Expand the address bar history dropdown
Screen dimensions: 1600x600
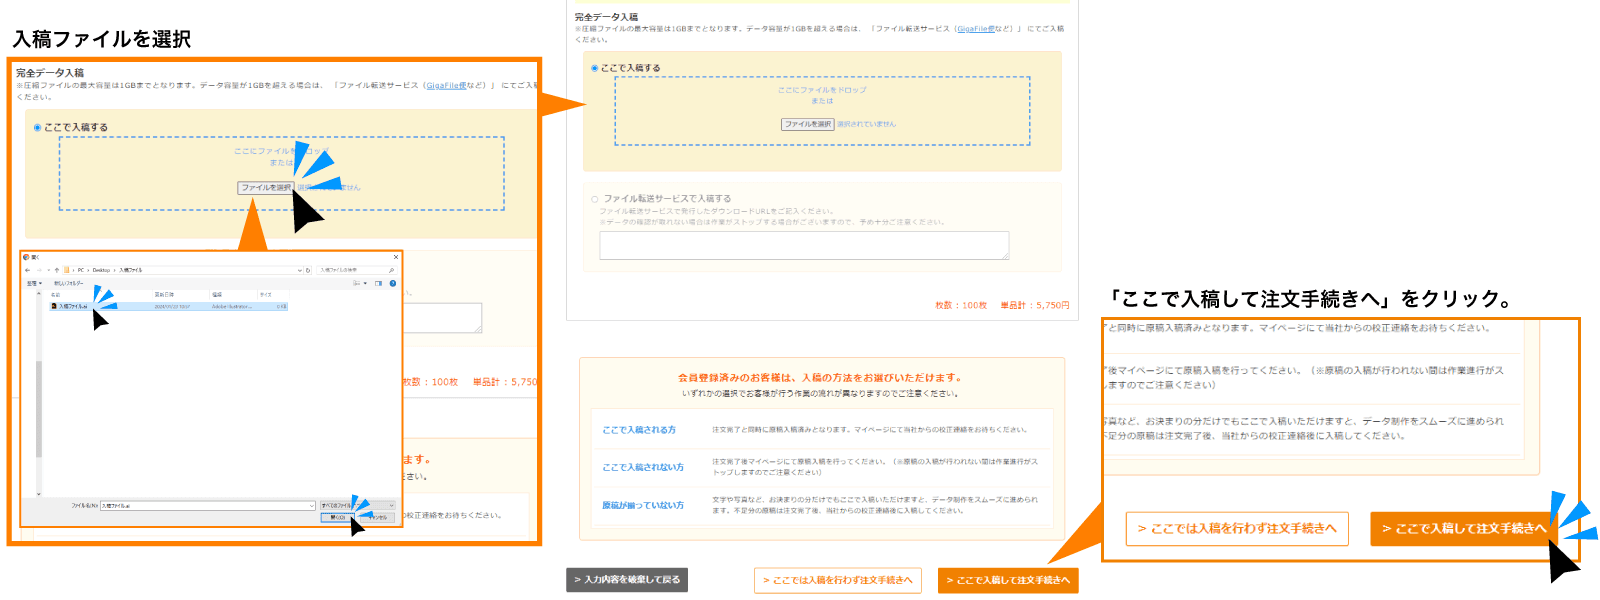coord(299,270)
